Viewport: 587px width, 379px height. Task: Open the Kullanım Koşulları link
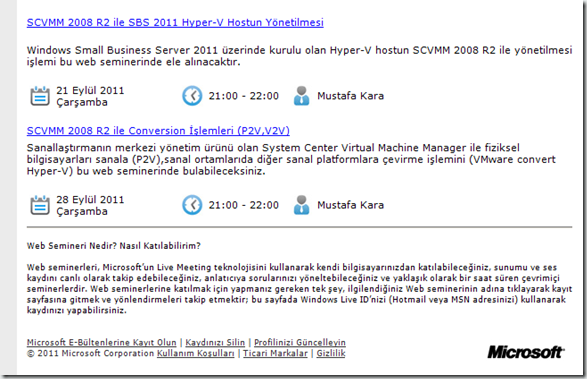pyautogui.click(x=195, y=353)
